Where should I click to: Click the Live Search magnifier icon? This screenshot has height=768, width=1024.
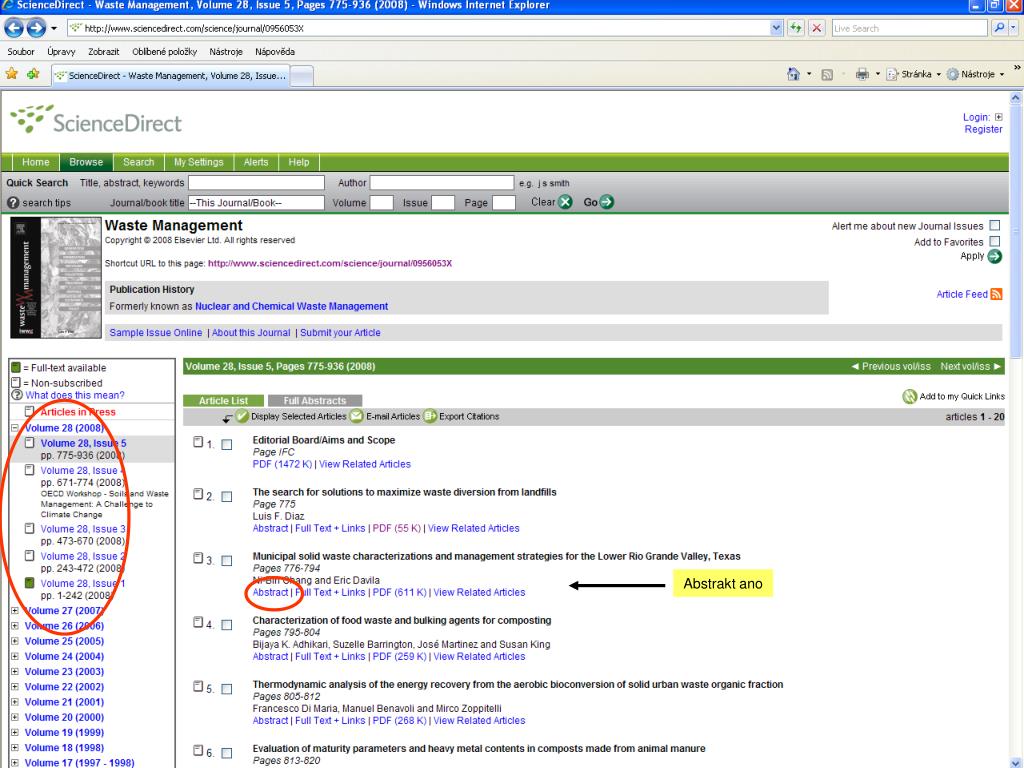pyautogui.click(x=999, y=28)
